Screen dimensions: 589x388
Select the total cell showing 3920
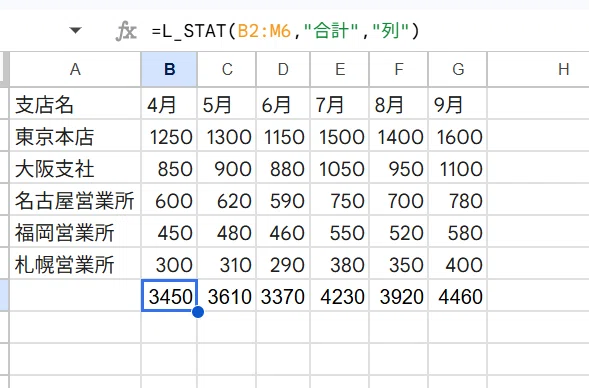(399, 296)
